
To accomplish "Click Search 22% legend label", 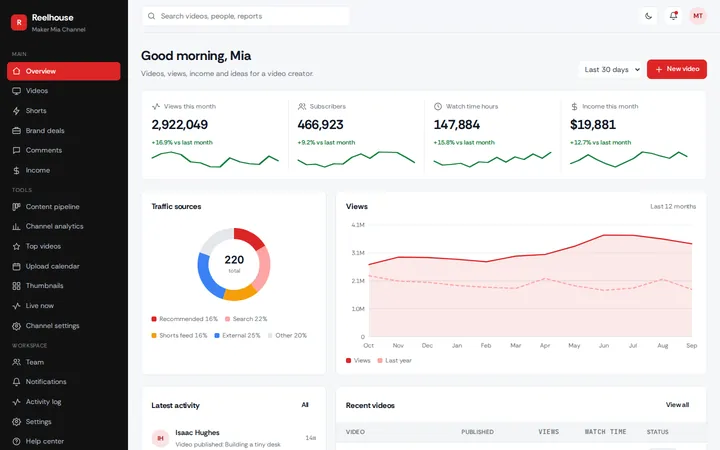I will point(250,319).
